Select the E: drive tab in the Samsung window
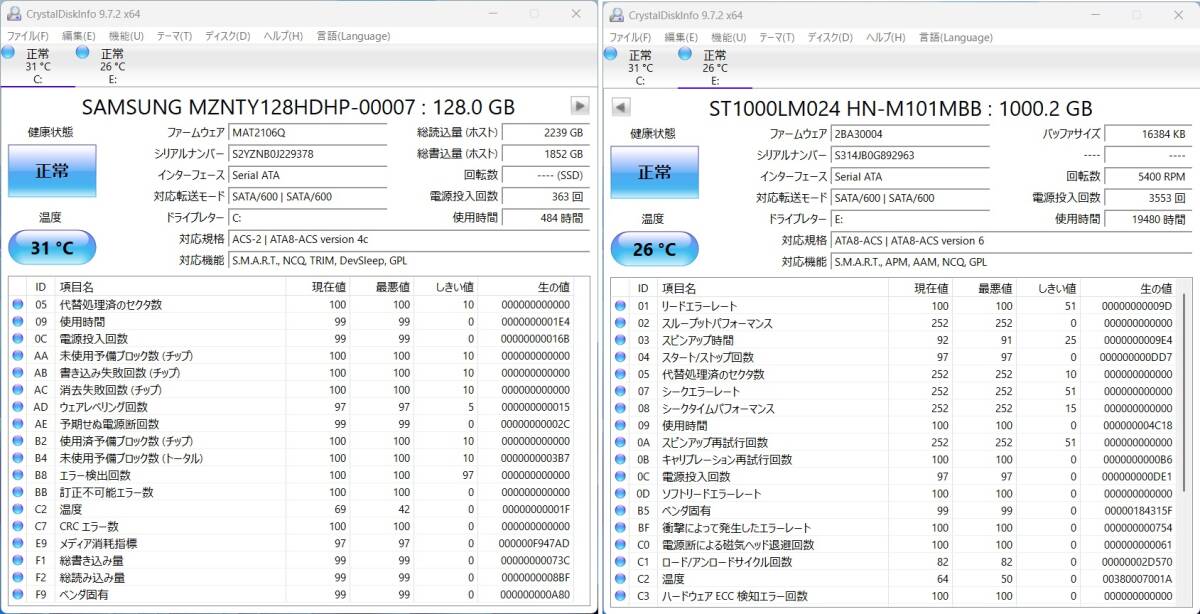Image resolution: width=1200 pixels, height=614 pixels. [111, 66]
